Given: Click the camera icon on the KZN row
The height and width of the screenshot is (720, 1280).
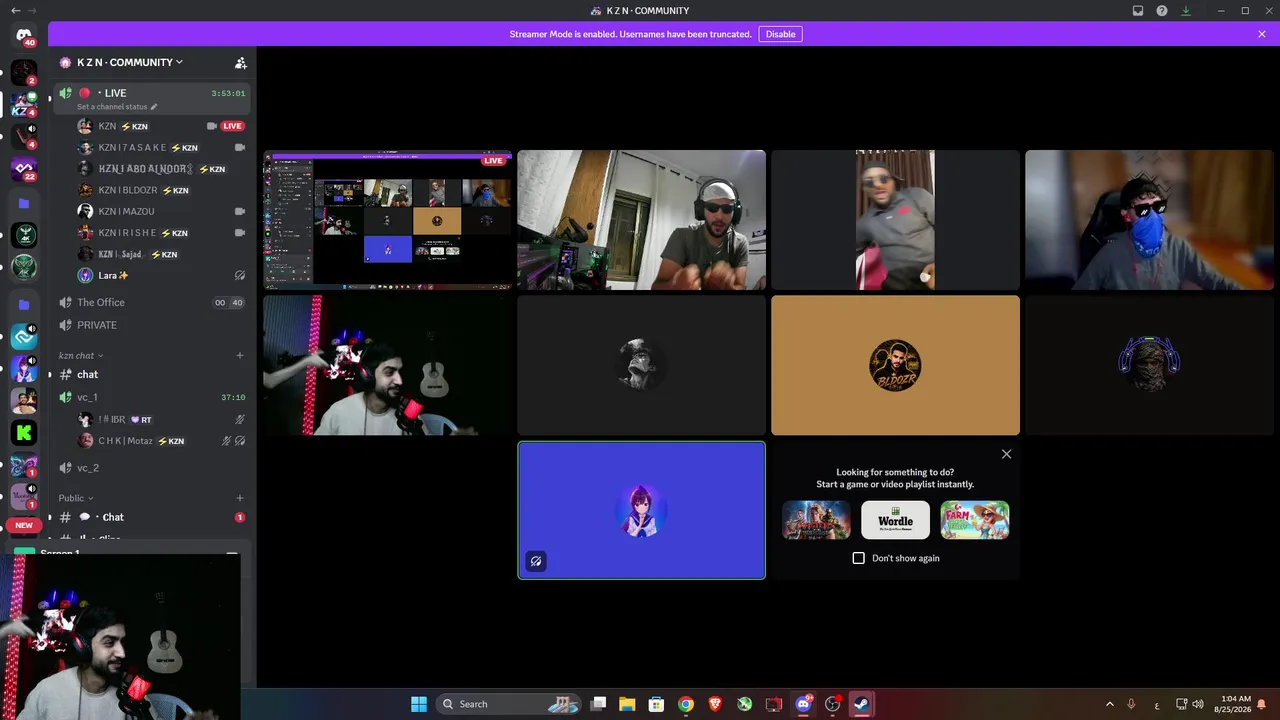Looking at the screenshot, I should pos(211,126).
